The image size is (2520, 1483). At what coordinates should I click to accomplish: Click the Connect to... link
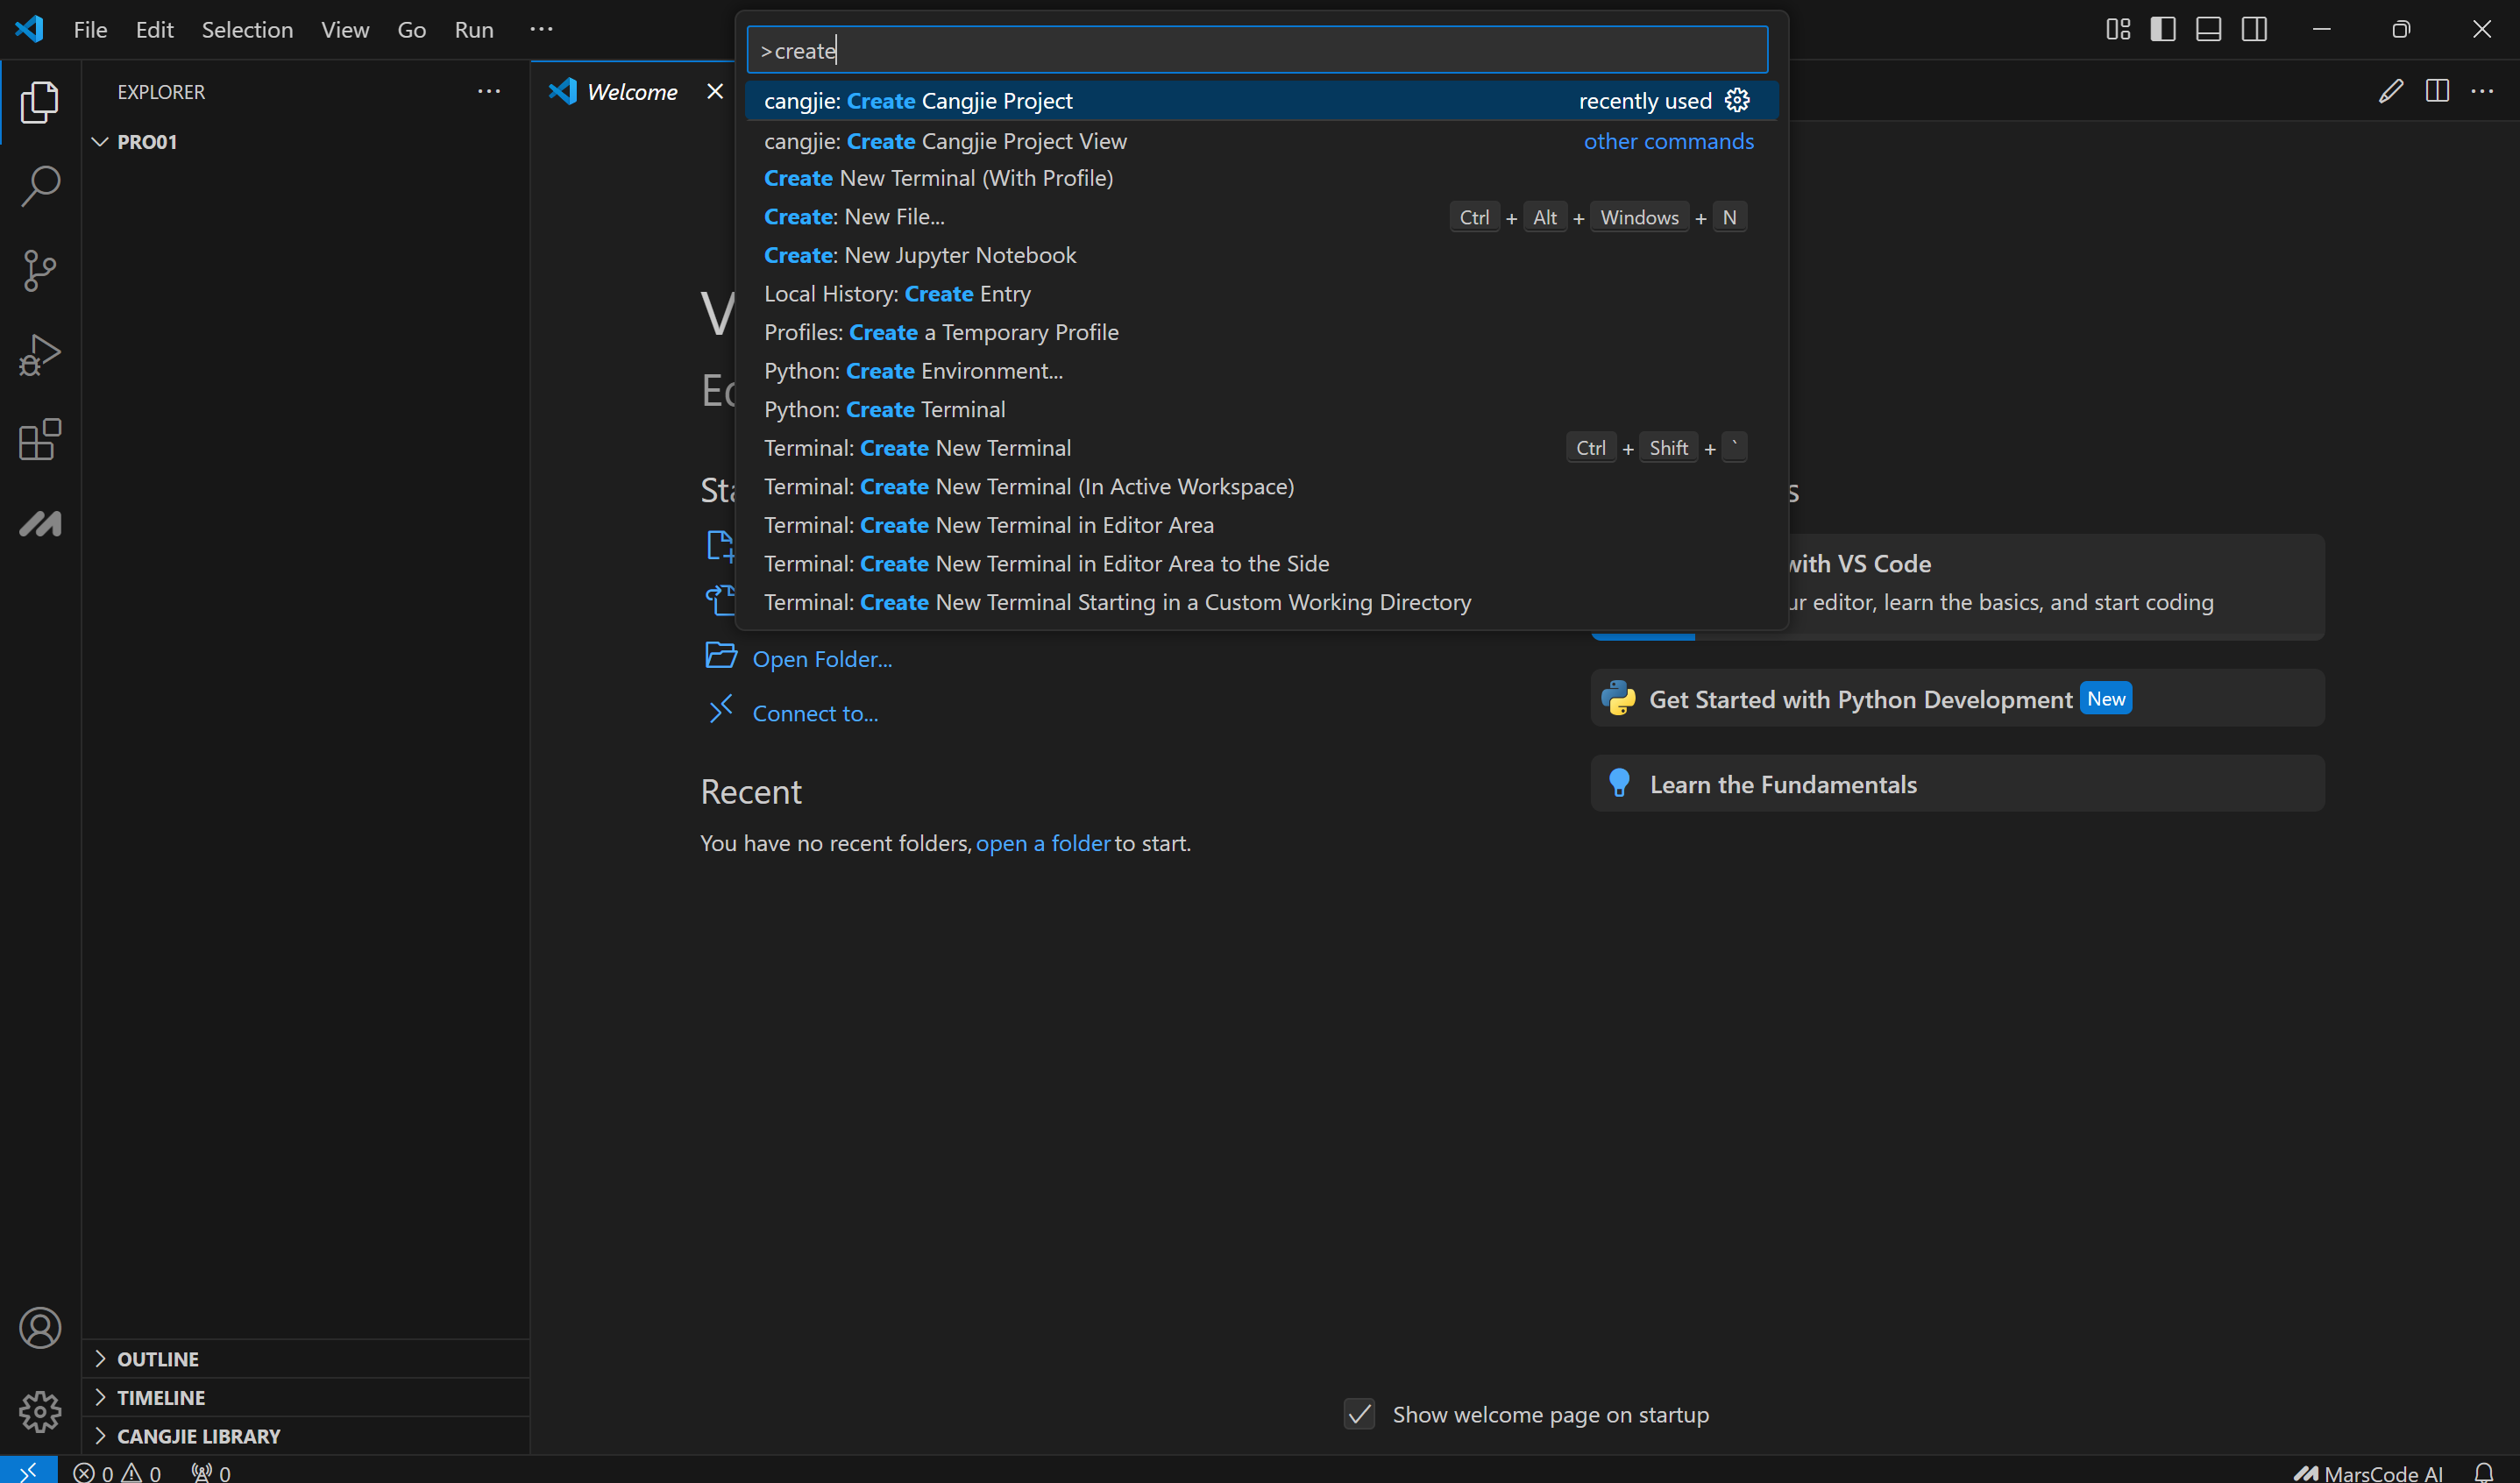pyautogui.click(x=815, y=713)
